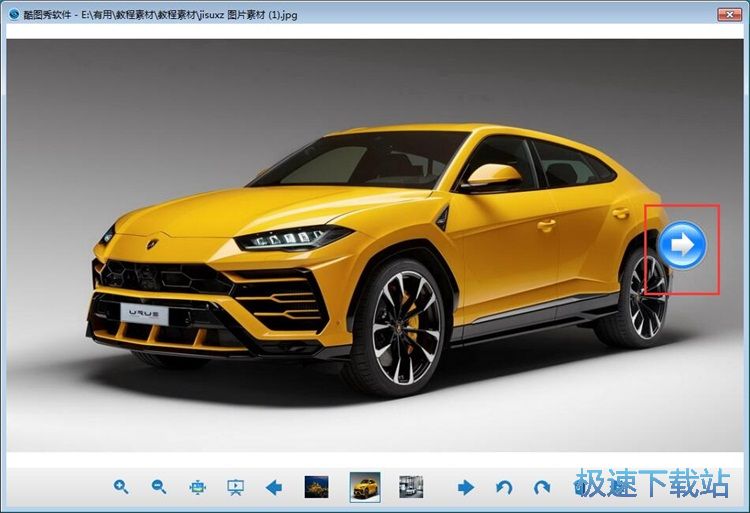Click the zoom out magnifier icon
The width and height of the screenshot is (750, 513).
point(158,487)
